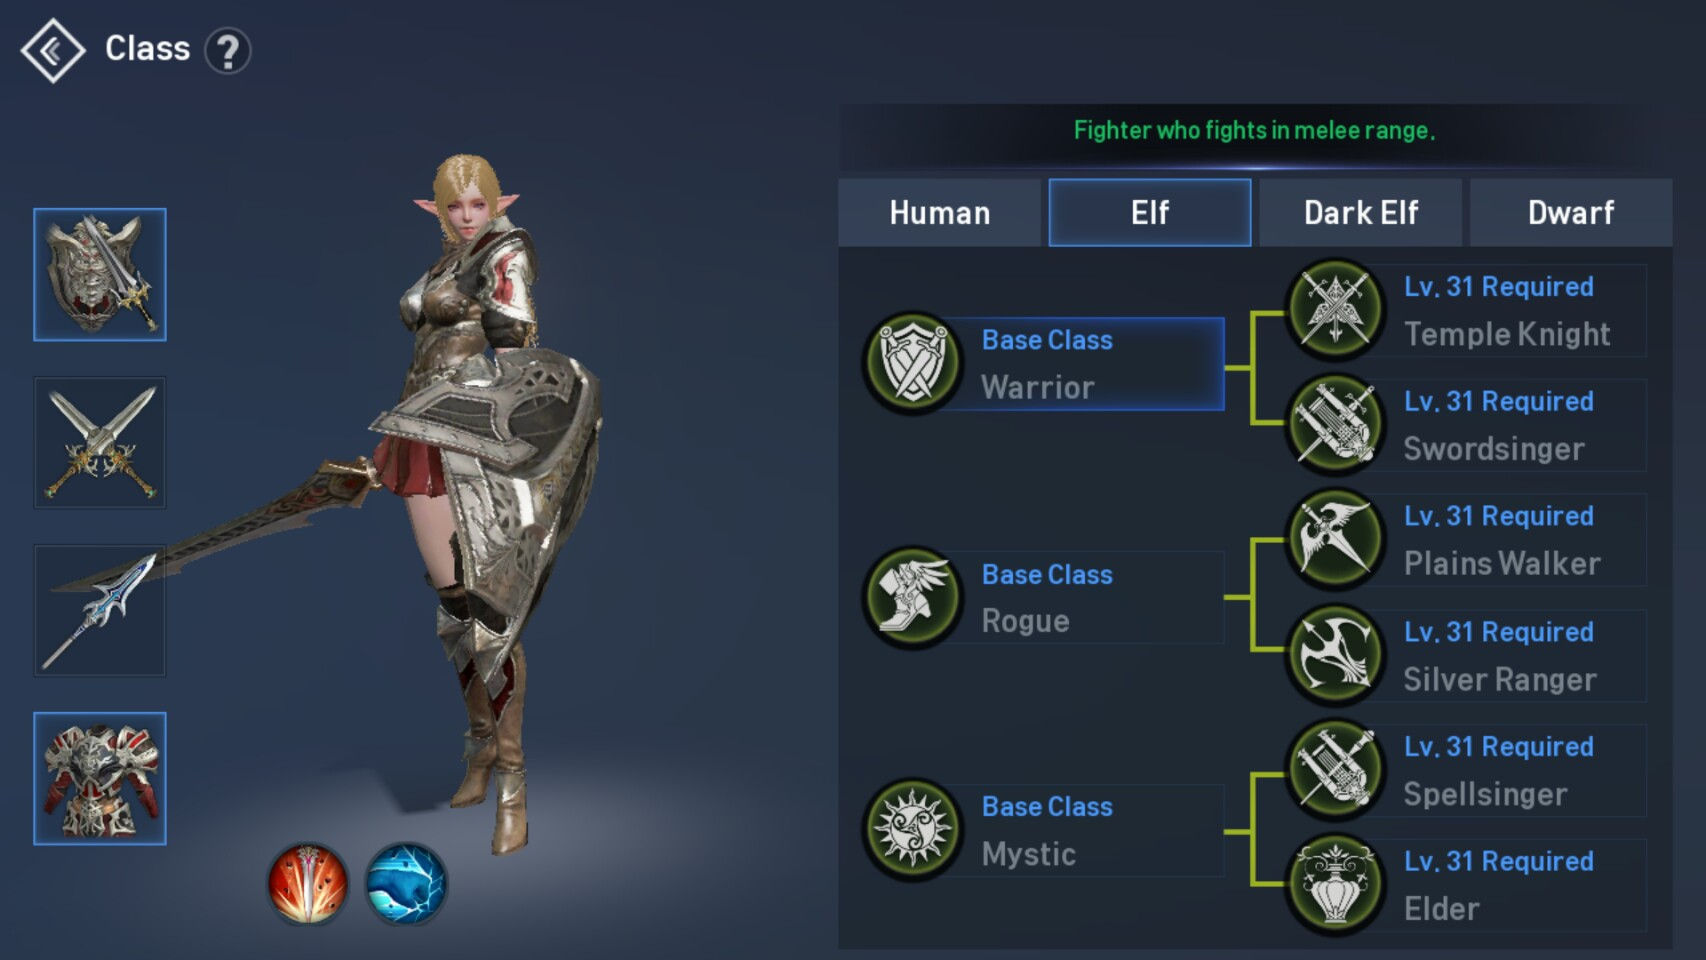1706x960 pixels.
Task: Click the Mystic sun emblem icon
Action: (912, 830)
